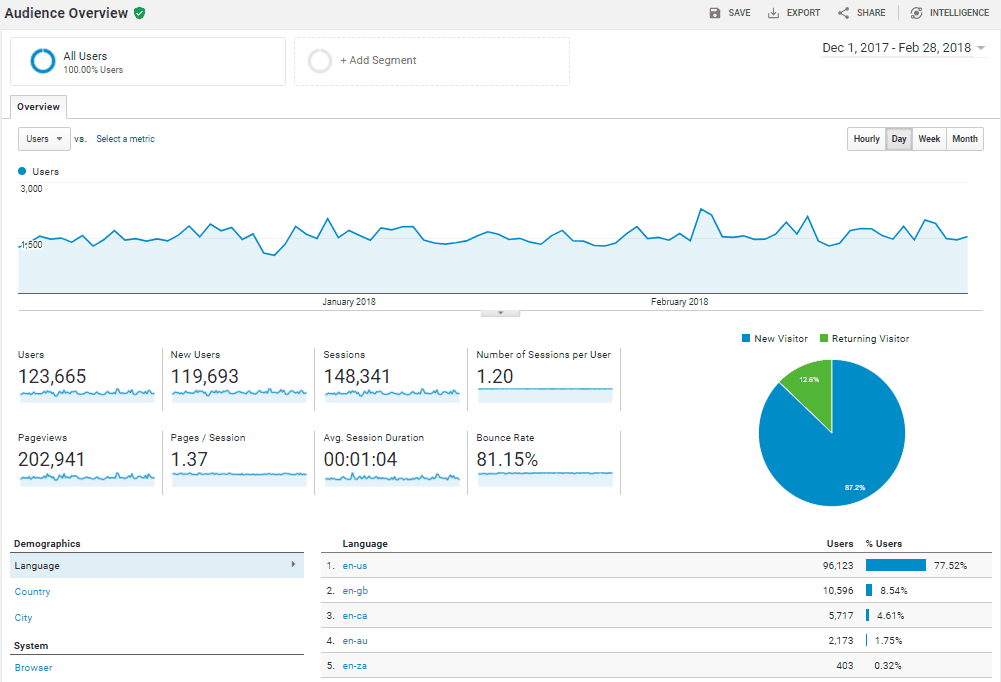Select the Overview tab
The image size is (1001, 682).
pyautogui.click(x=38, y=107)
